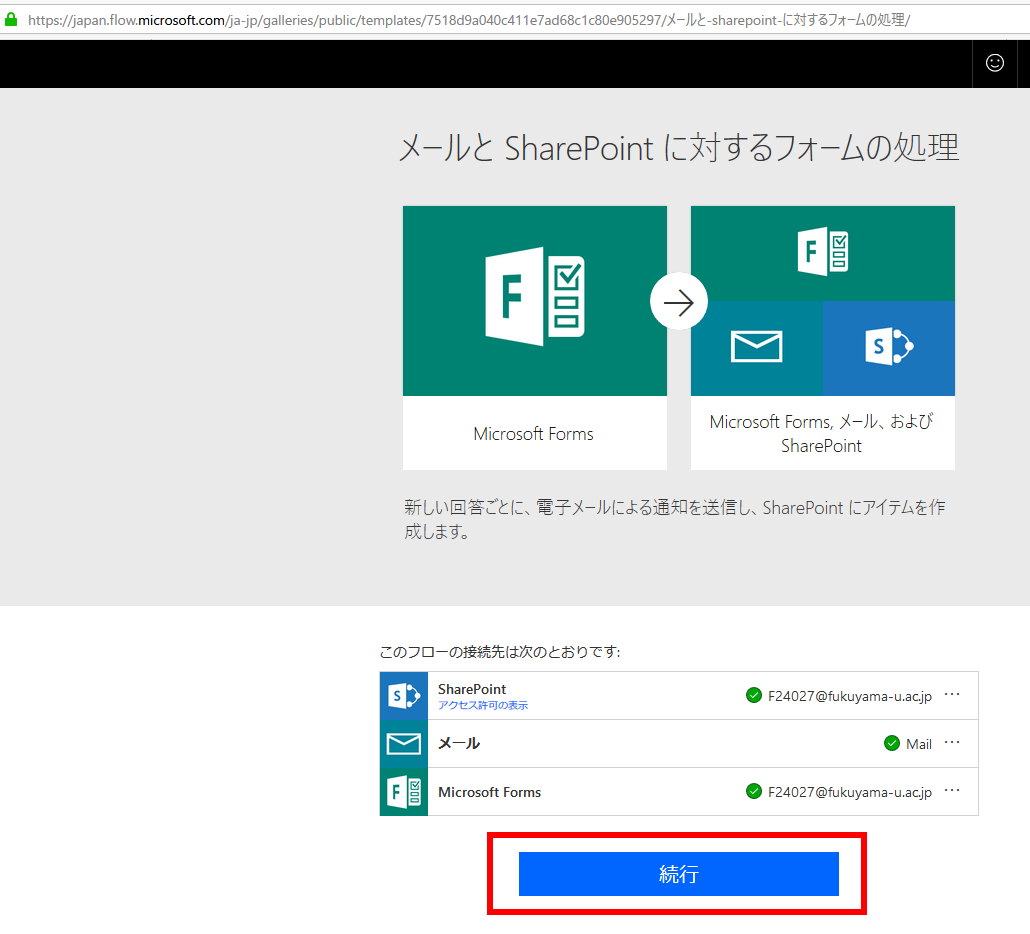Click the template description starting 新しい回答ごとに

(675, 519)
